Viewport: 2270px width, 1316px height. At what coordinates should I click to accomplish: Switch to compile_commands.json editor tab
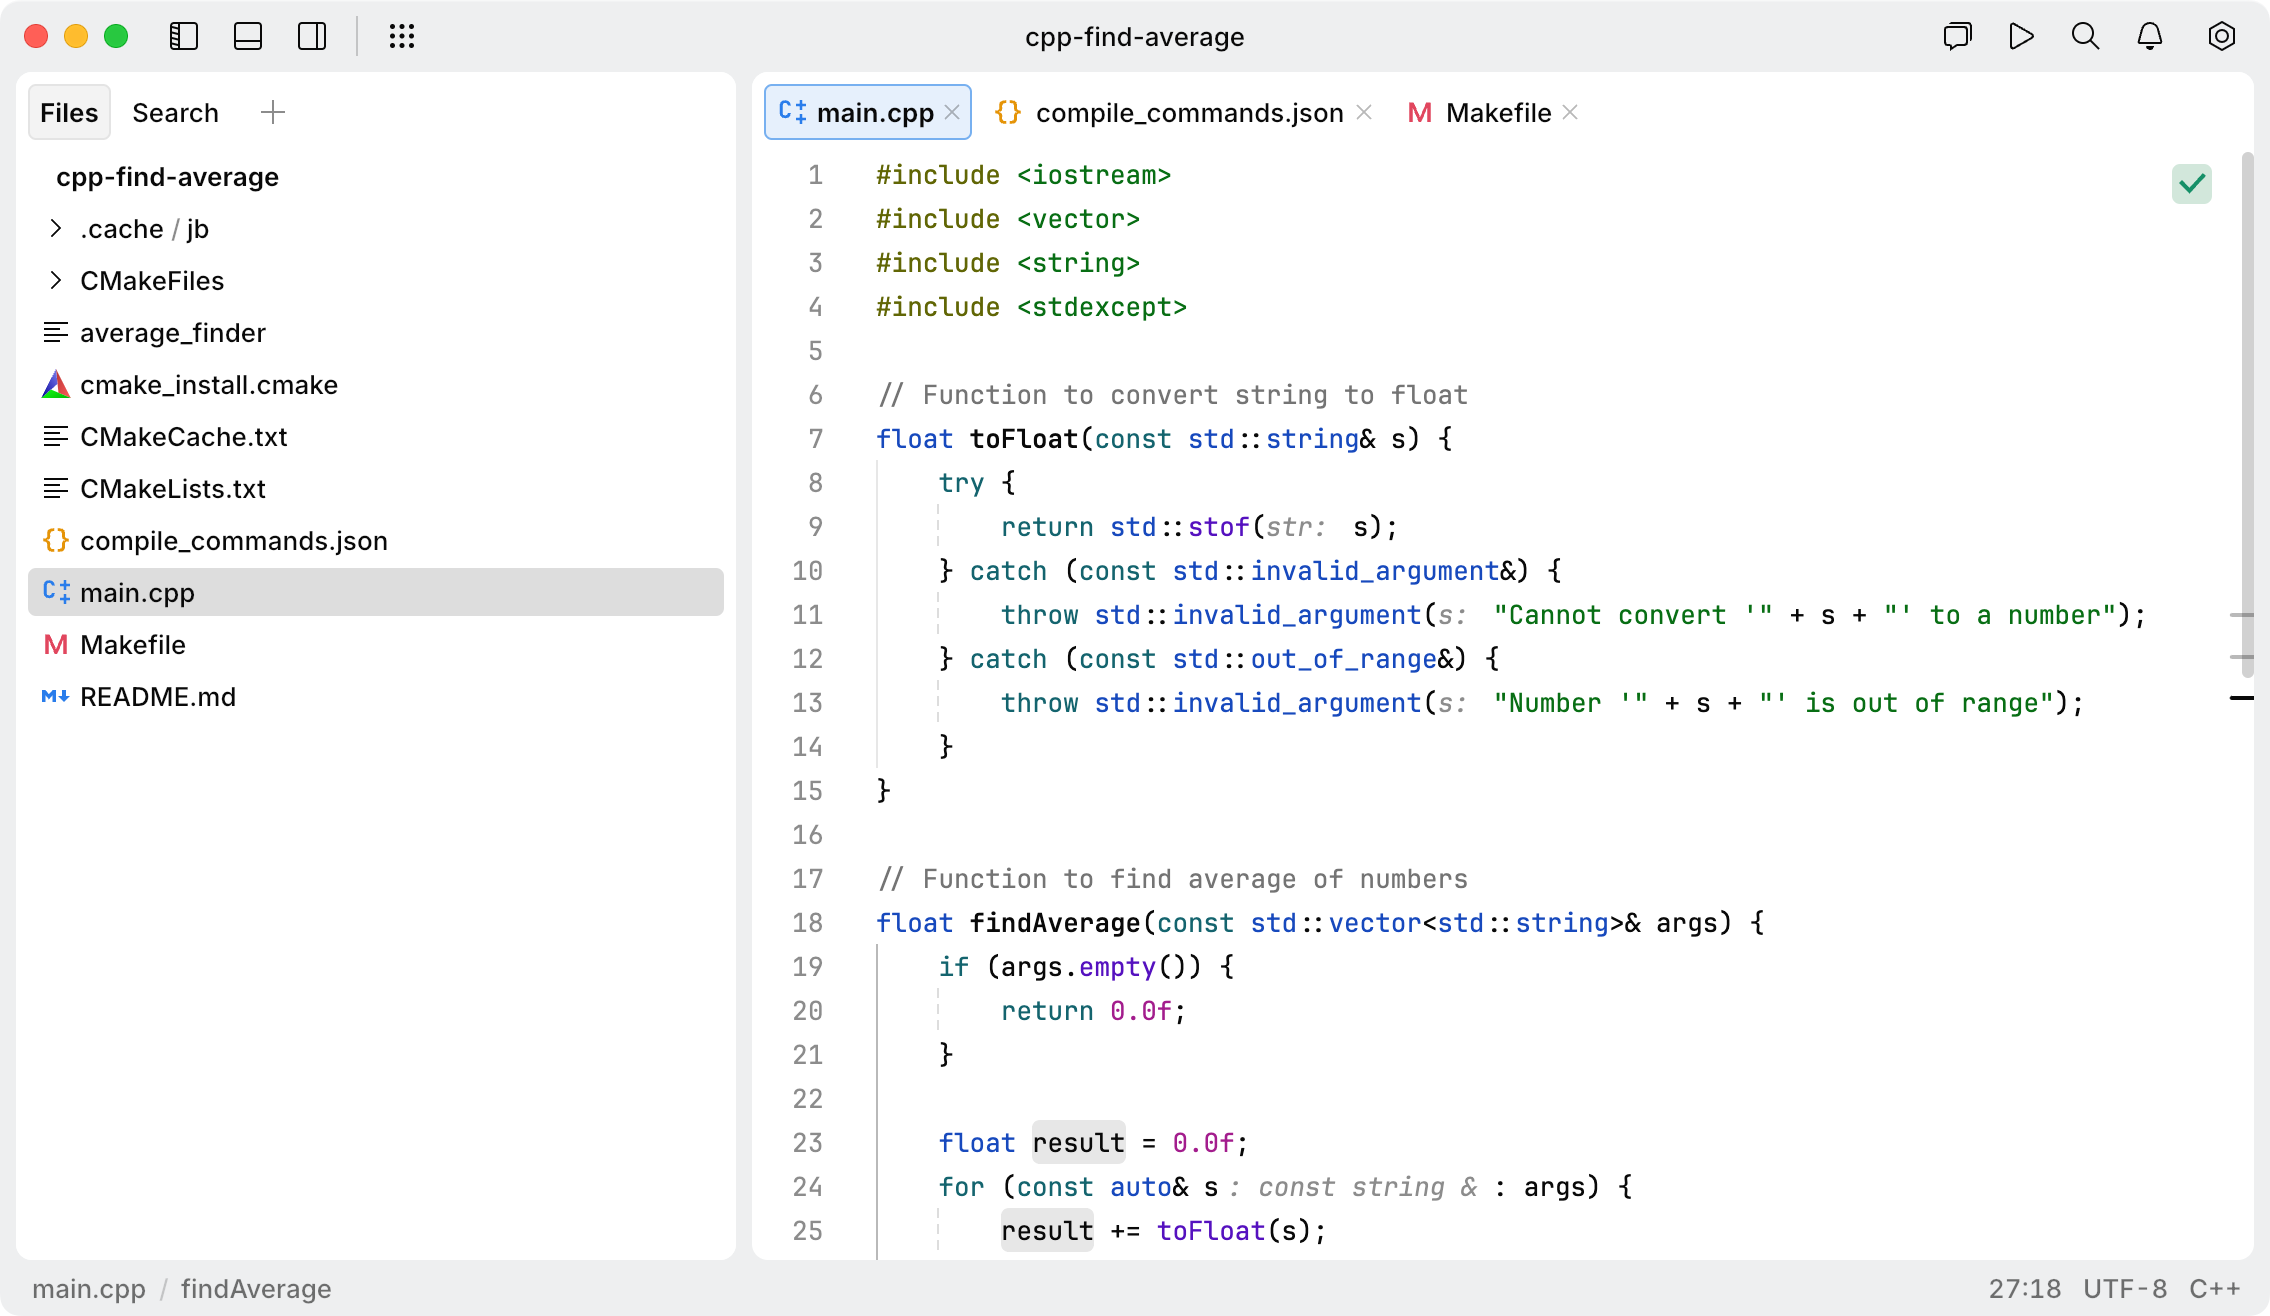pos(1188,113)
